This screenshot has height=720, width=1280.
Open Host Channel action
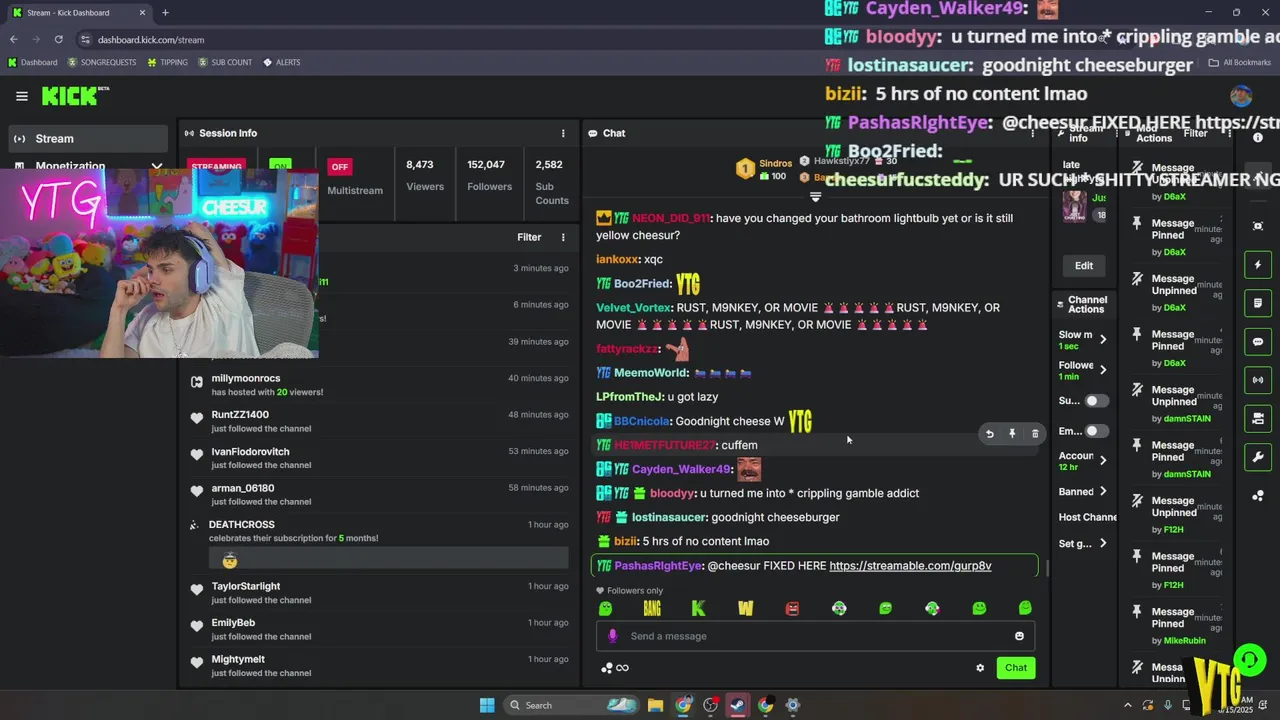(1087, 518)
